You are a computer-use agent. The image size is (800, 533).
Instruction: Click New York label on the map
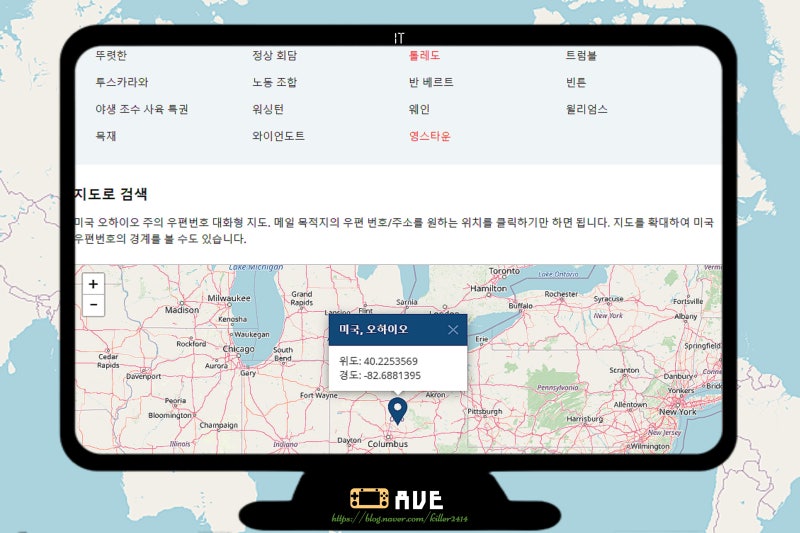click(678, 412)
